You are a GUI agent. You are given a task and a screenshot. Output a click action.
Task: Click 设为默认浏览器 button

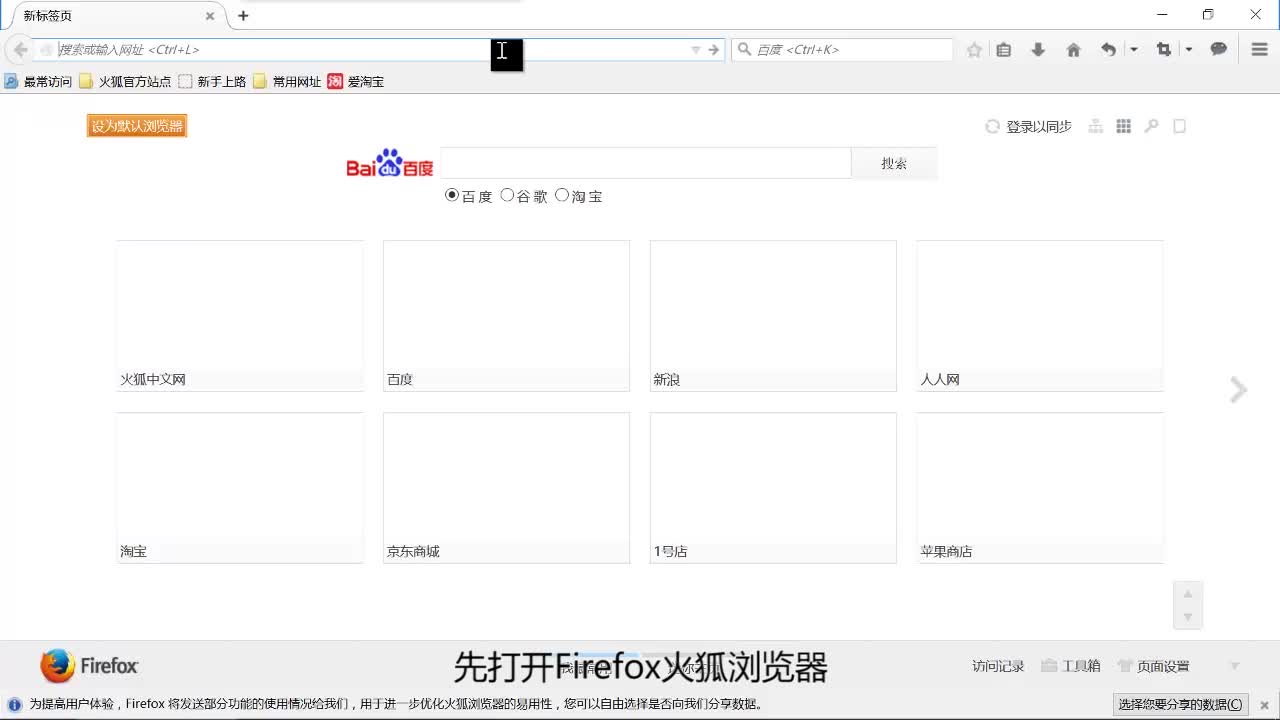[x=137, y=126]
